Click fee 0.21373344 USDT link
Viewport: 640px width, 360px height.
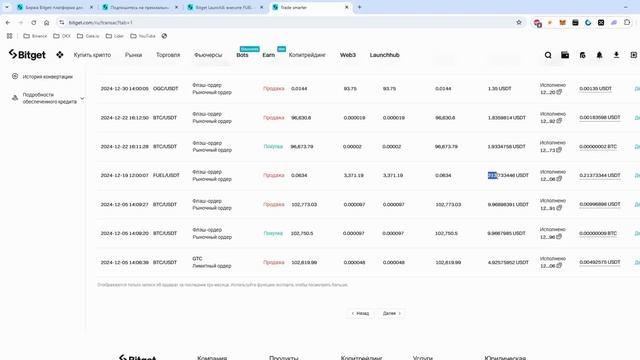(600, 175)
